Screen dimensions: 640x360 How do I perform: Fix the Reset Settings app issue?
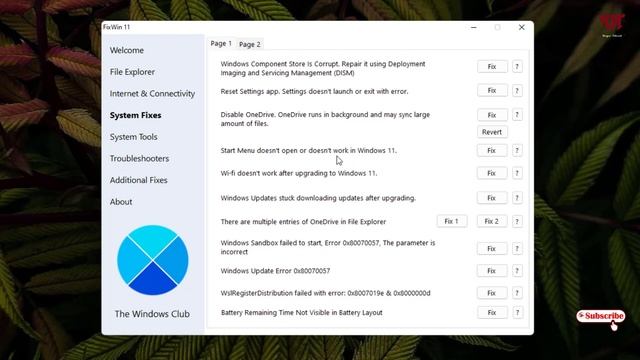click(492, 91)
